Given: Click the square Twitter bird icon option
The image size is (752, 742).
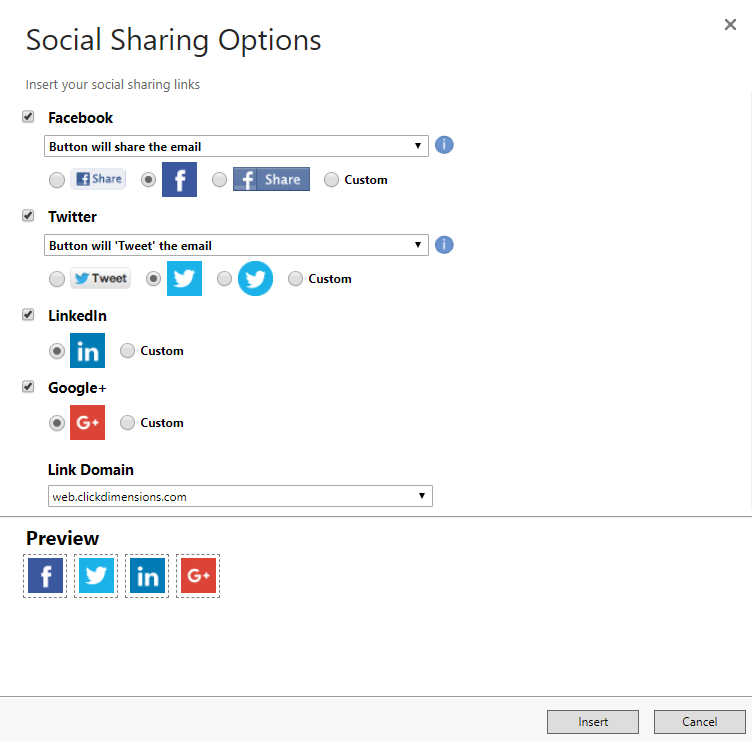Looking at the screenshot, I should (184, 279).
